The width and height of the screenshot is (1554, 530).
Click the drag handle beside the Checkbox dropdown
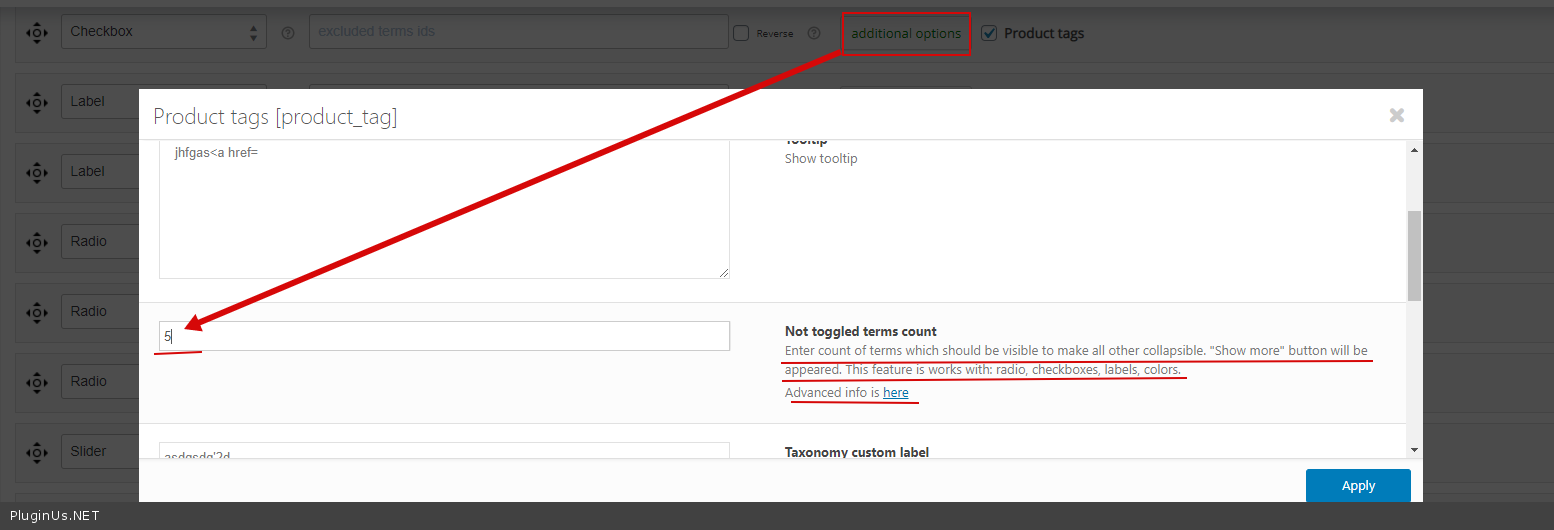[36, 32]
